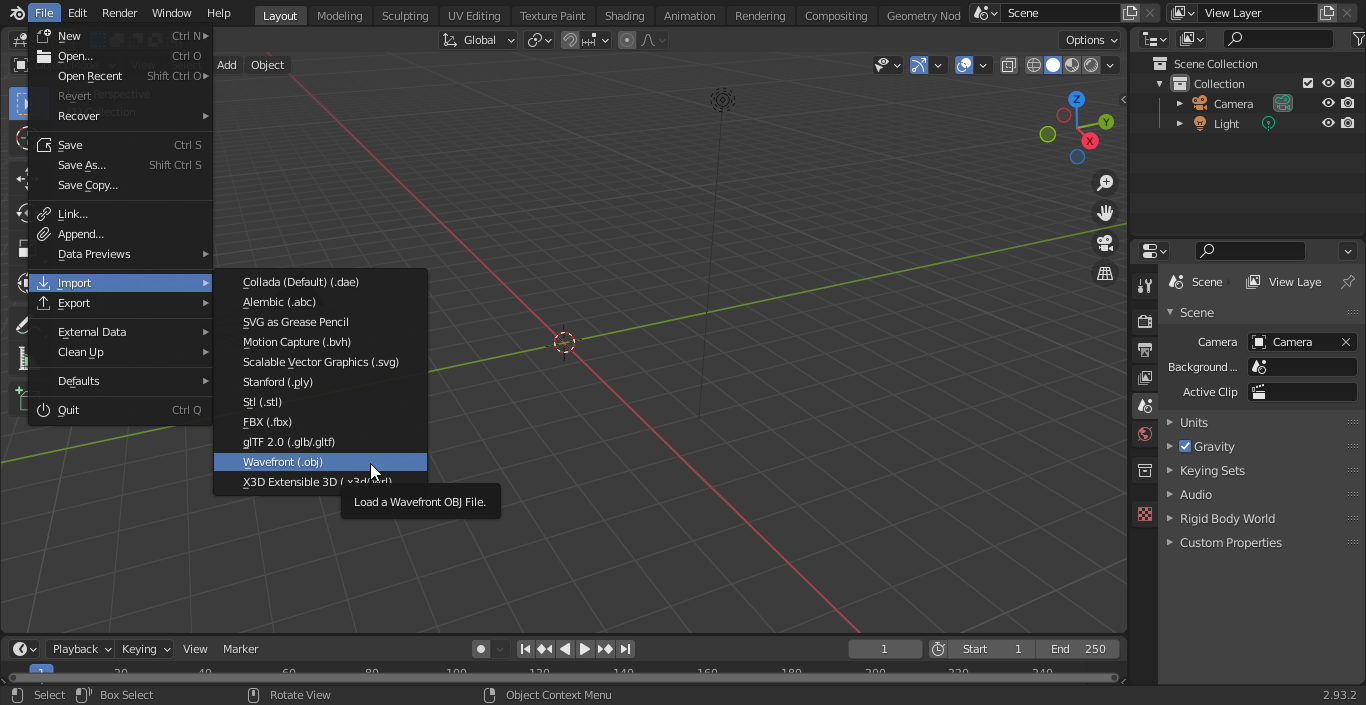This screenshot has width=1366, height=705.
Task: Click the Options button in the viewport header
Action: (1091, 40)
